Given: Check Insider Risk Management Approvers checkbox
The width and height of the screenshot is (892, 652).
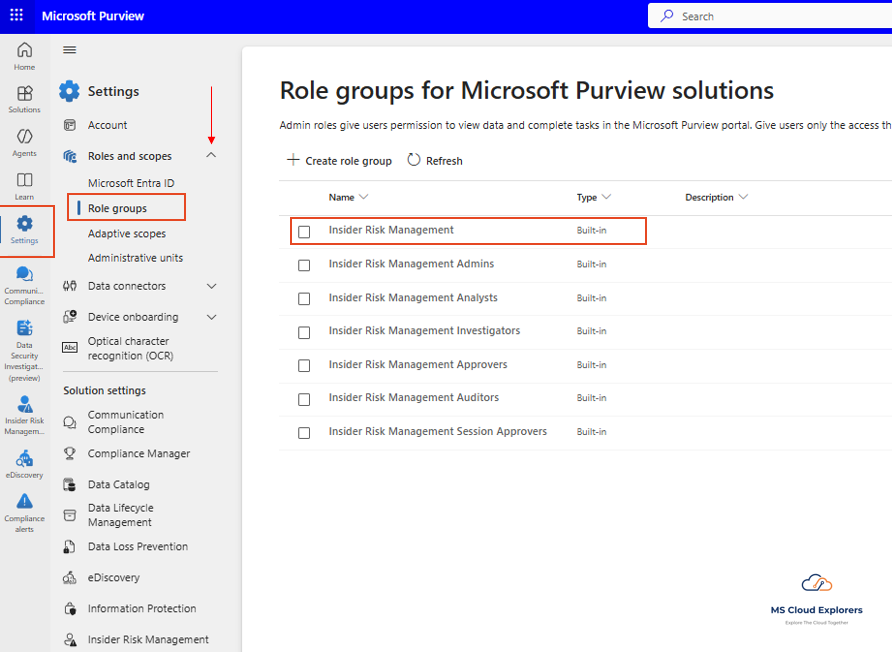Looking at the screenshot, I should point(304,366).
